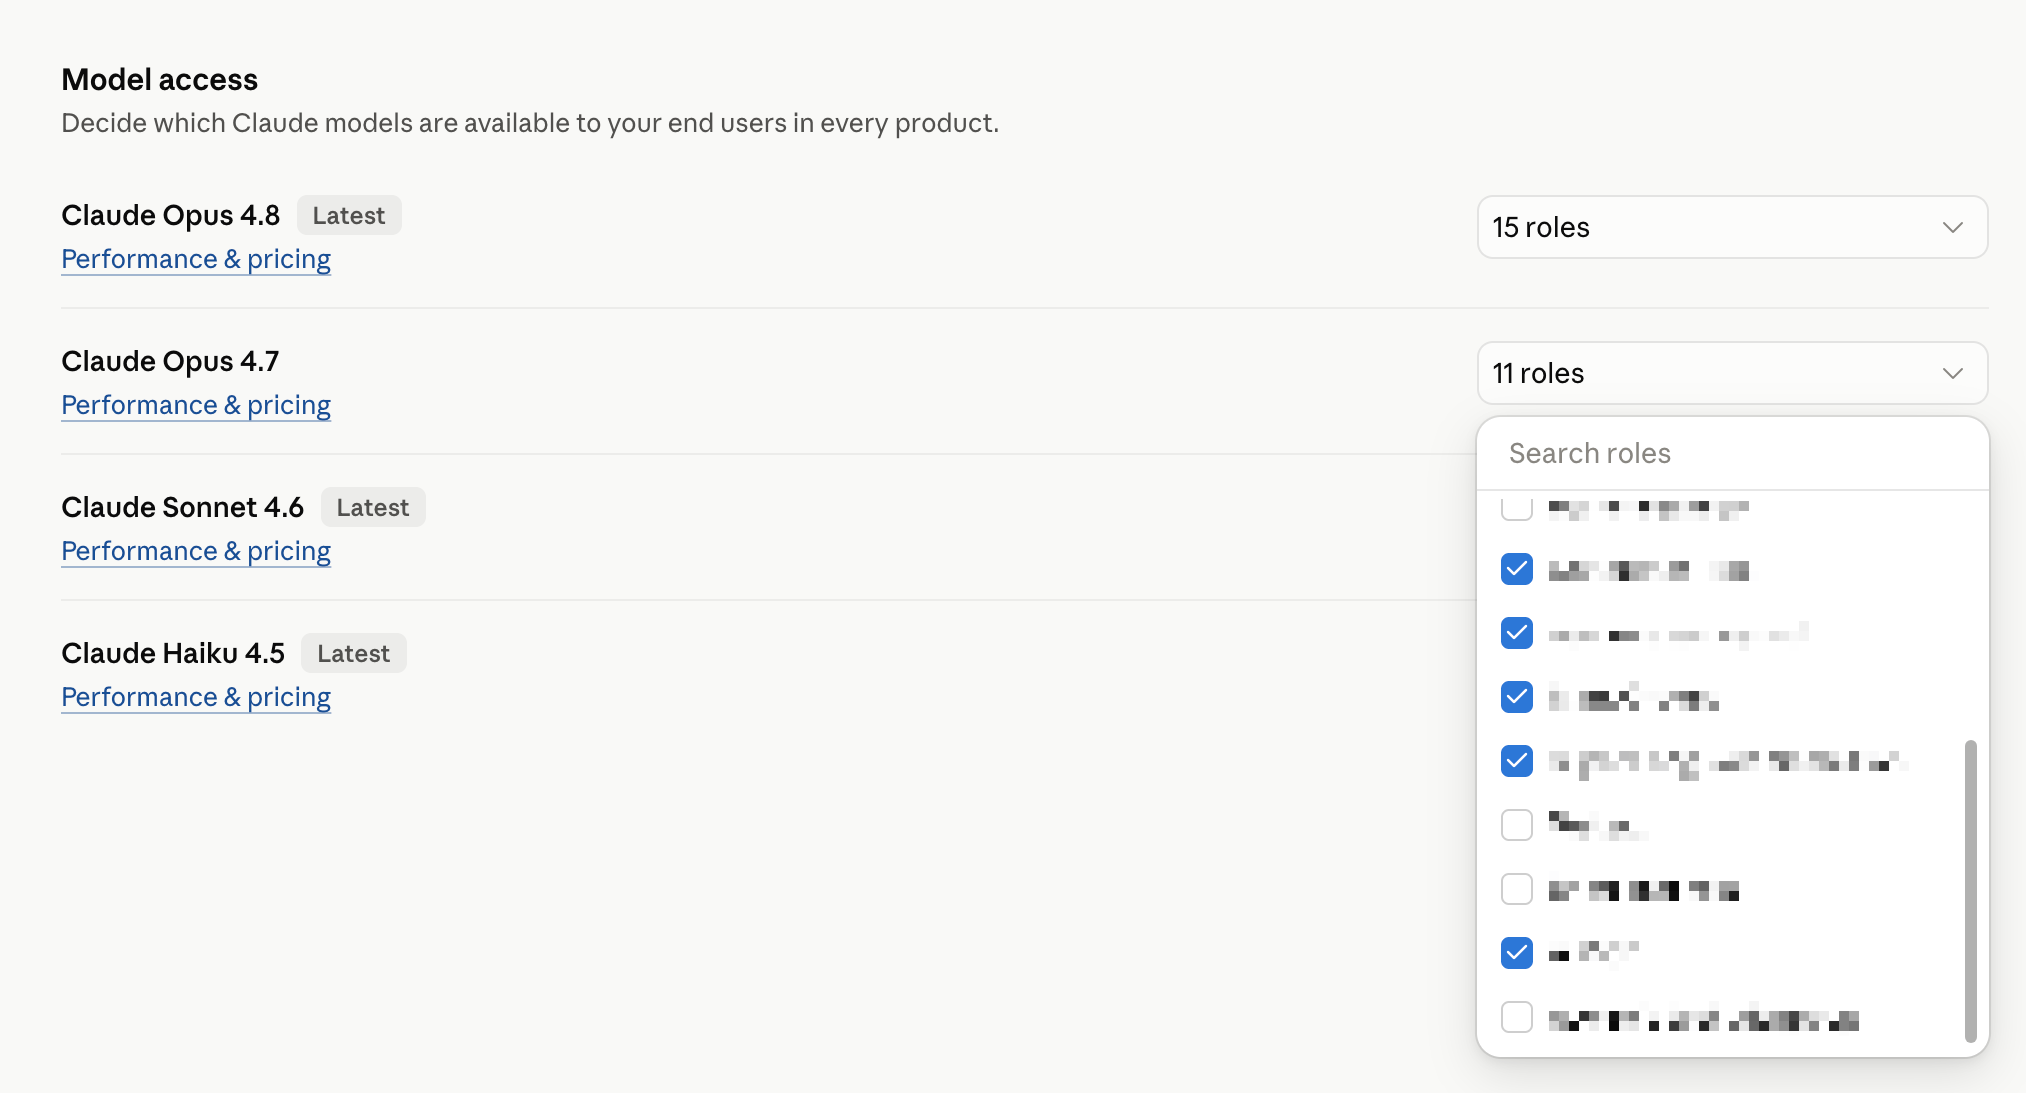2026x1093 pixels.
Task: Check the bottom-most unchecked role checkbox
Action: pos(1517,1017)
